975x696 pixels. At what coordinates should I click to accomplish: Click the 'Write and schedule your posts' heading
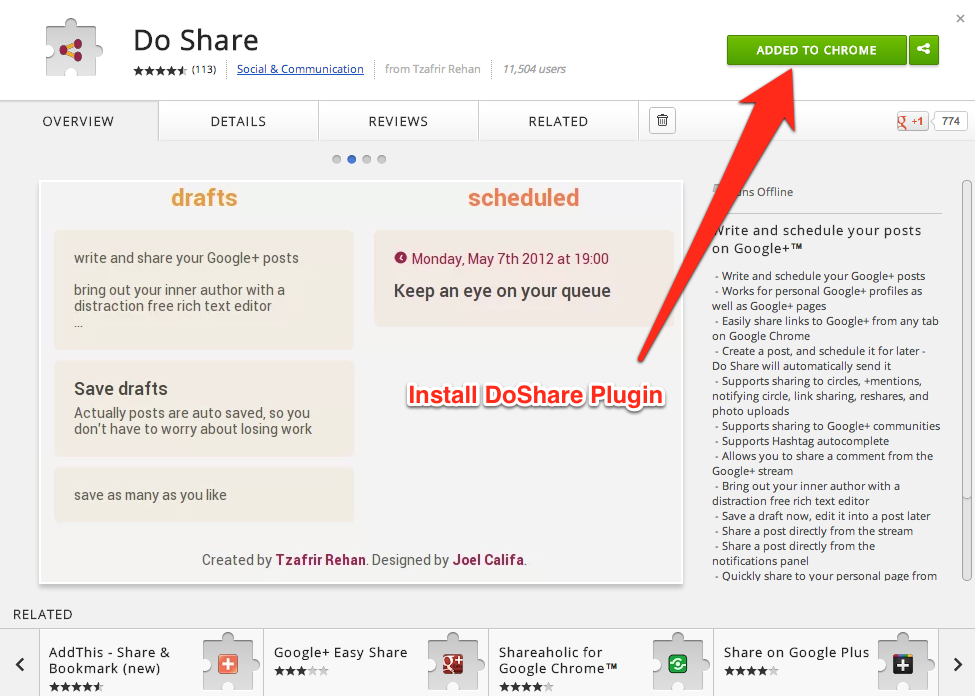point(816,239)
